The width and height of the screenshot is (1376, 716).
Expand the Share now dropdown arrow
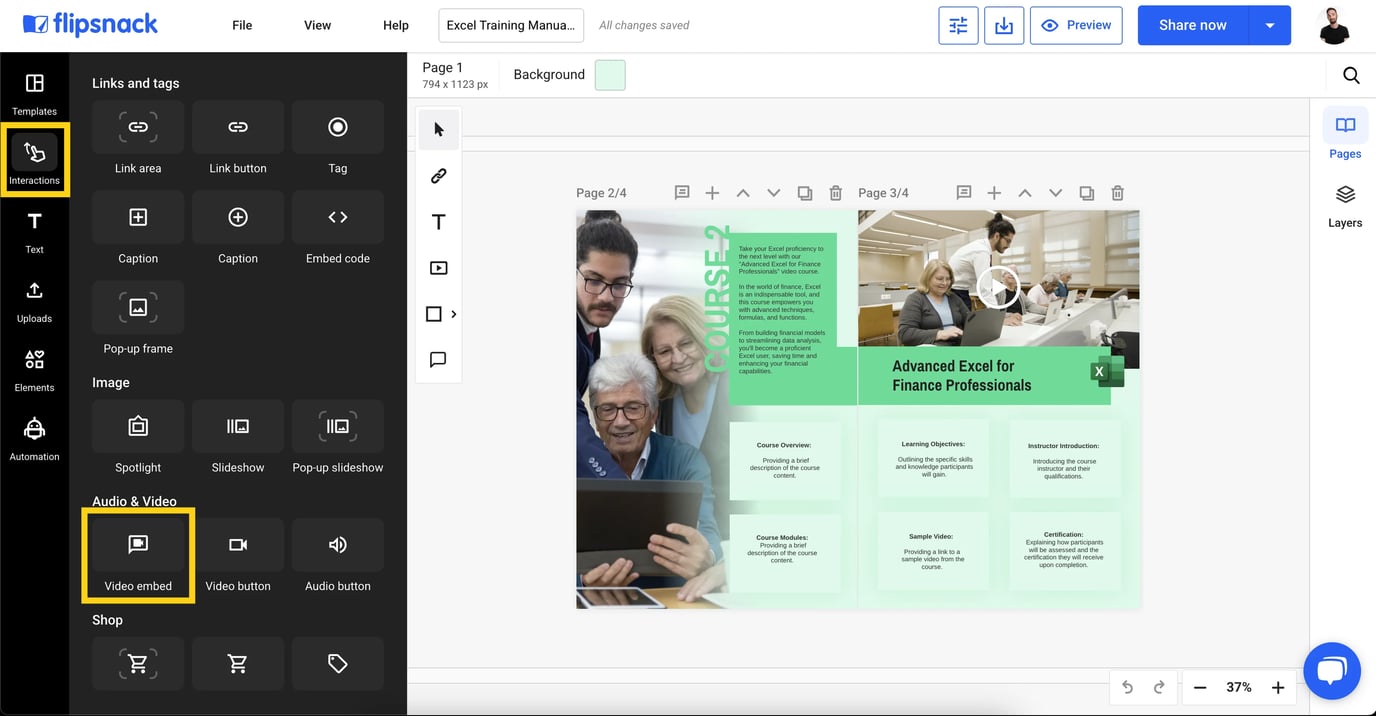pos(1271,25)
